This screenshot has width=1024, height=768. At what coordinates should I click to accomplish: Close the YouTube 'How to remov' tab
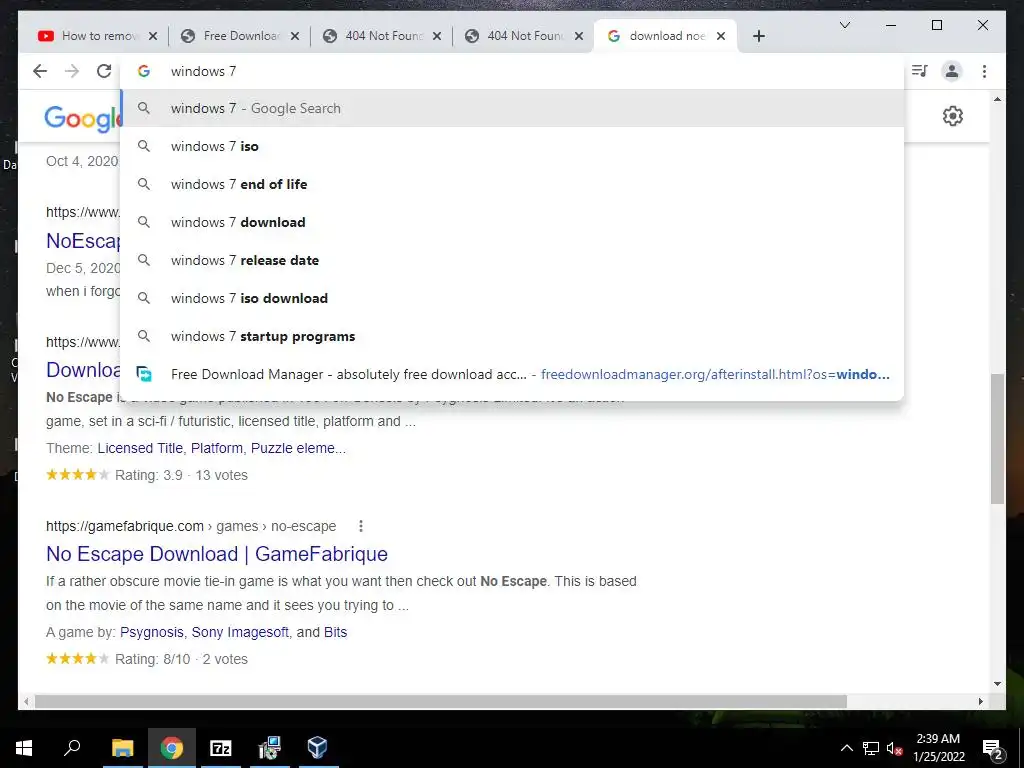(153, 37)
